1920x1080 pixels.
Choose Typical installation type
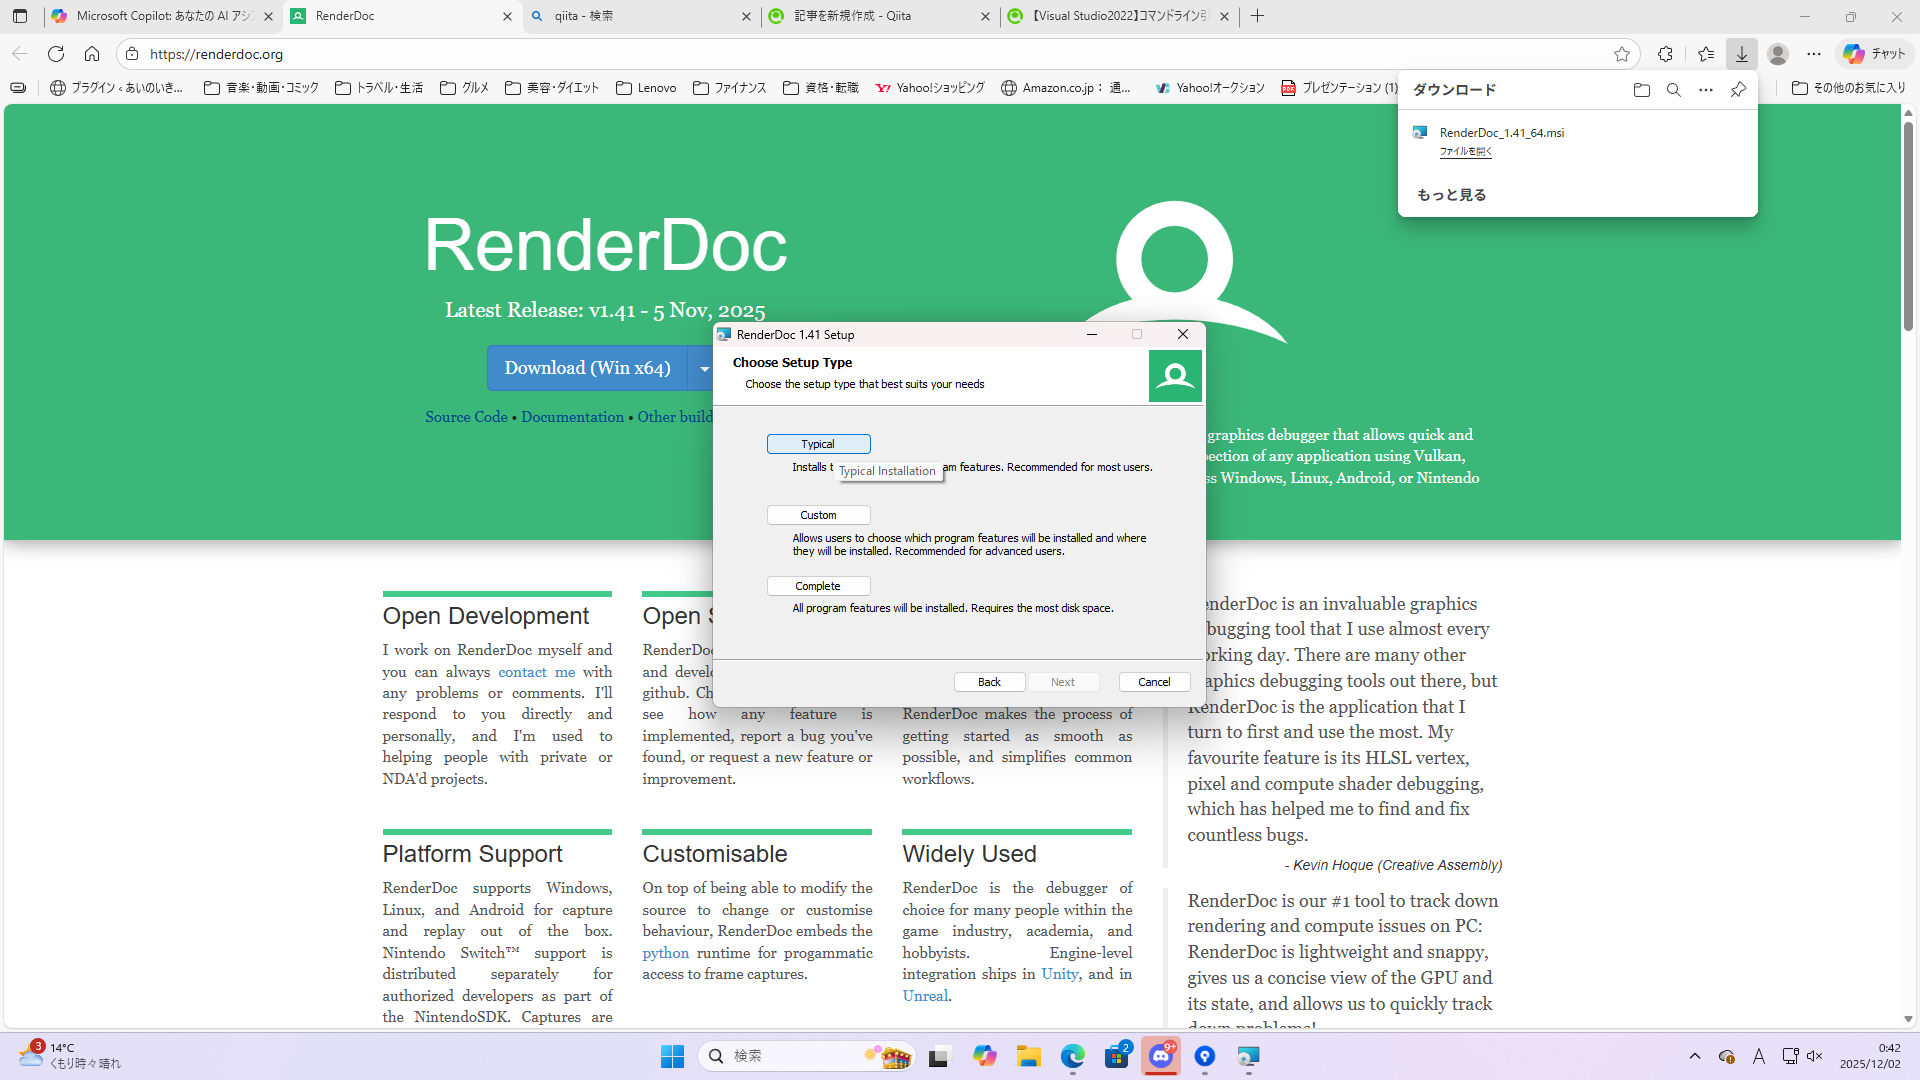(x=818, y=444)
